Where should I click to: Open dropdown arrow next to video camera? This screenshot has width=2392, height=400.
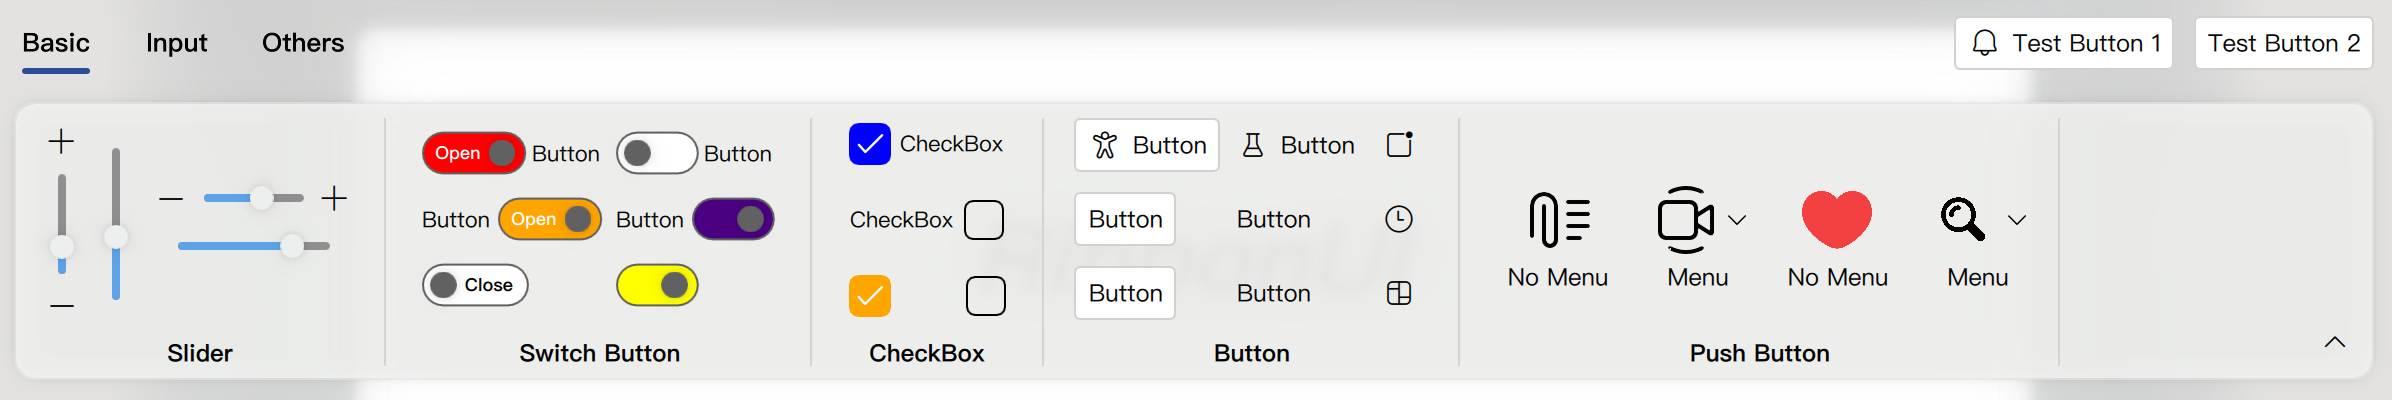(1738, 220)
